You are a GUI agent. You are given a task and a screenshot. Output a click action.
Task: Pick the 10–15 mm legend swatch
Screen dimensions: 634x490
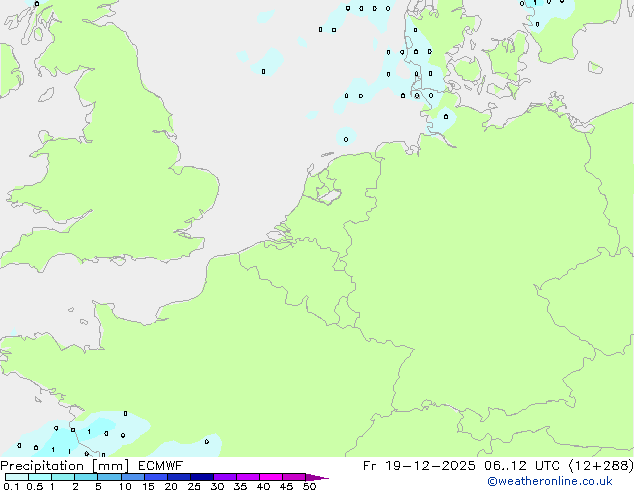tap(133, 477)
